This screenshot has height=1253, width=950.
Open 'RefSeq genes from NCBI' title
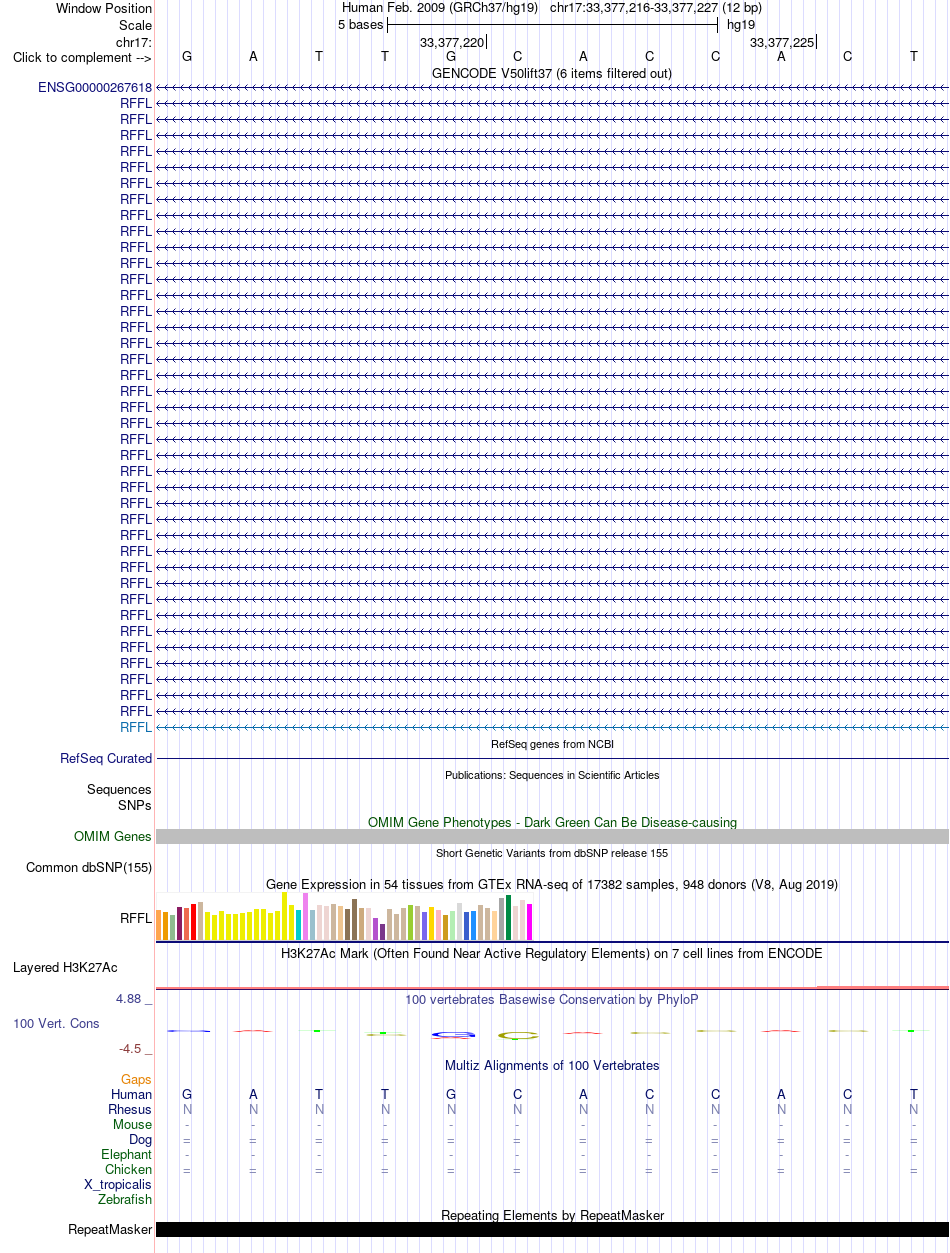point(552,745)
